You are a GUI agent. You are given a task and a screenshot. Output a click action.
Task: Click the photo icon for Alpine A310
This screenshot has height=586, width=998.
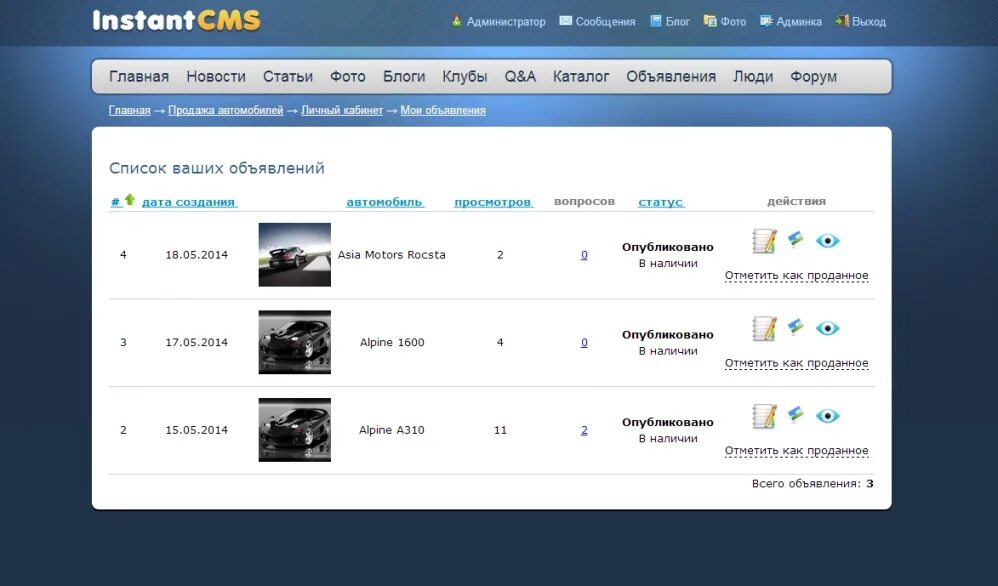[x=796, y=415]
